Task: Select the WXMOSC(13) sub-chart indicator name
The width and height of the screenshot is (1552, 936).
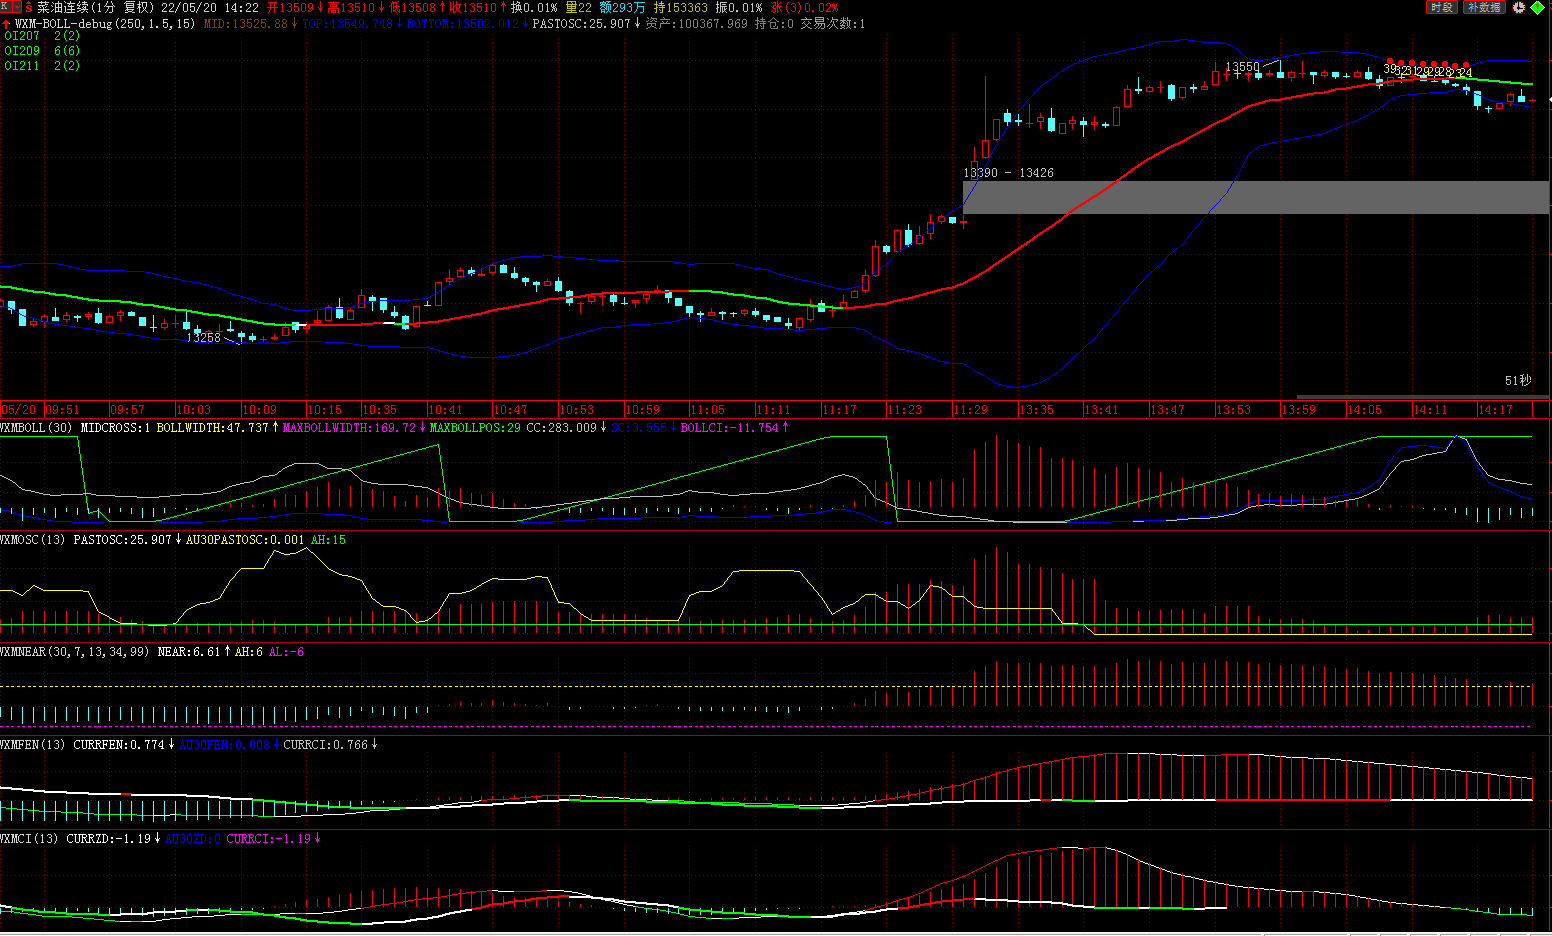Action: pos(32,540)
